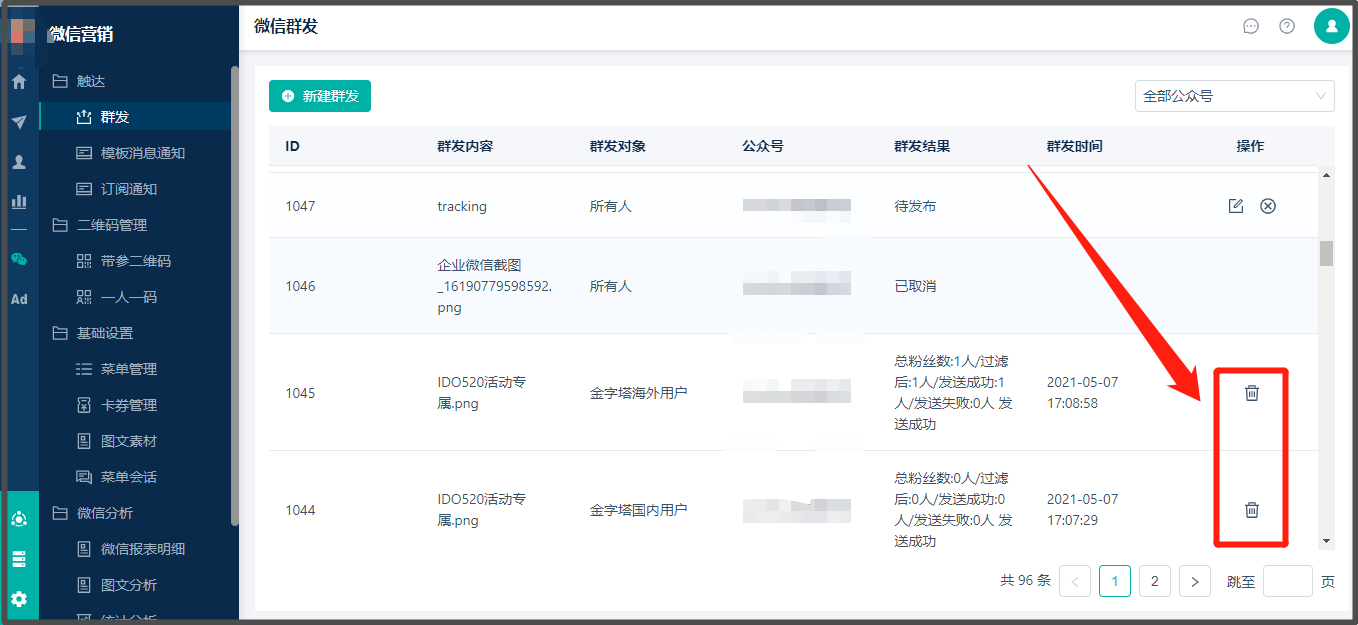The height and width of the screenshot is (625, 1358).
Task: Open the 全部公众号 dropdown
Action: point(1234,96)
